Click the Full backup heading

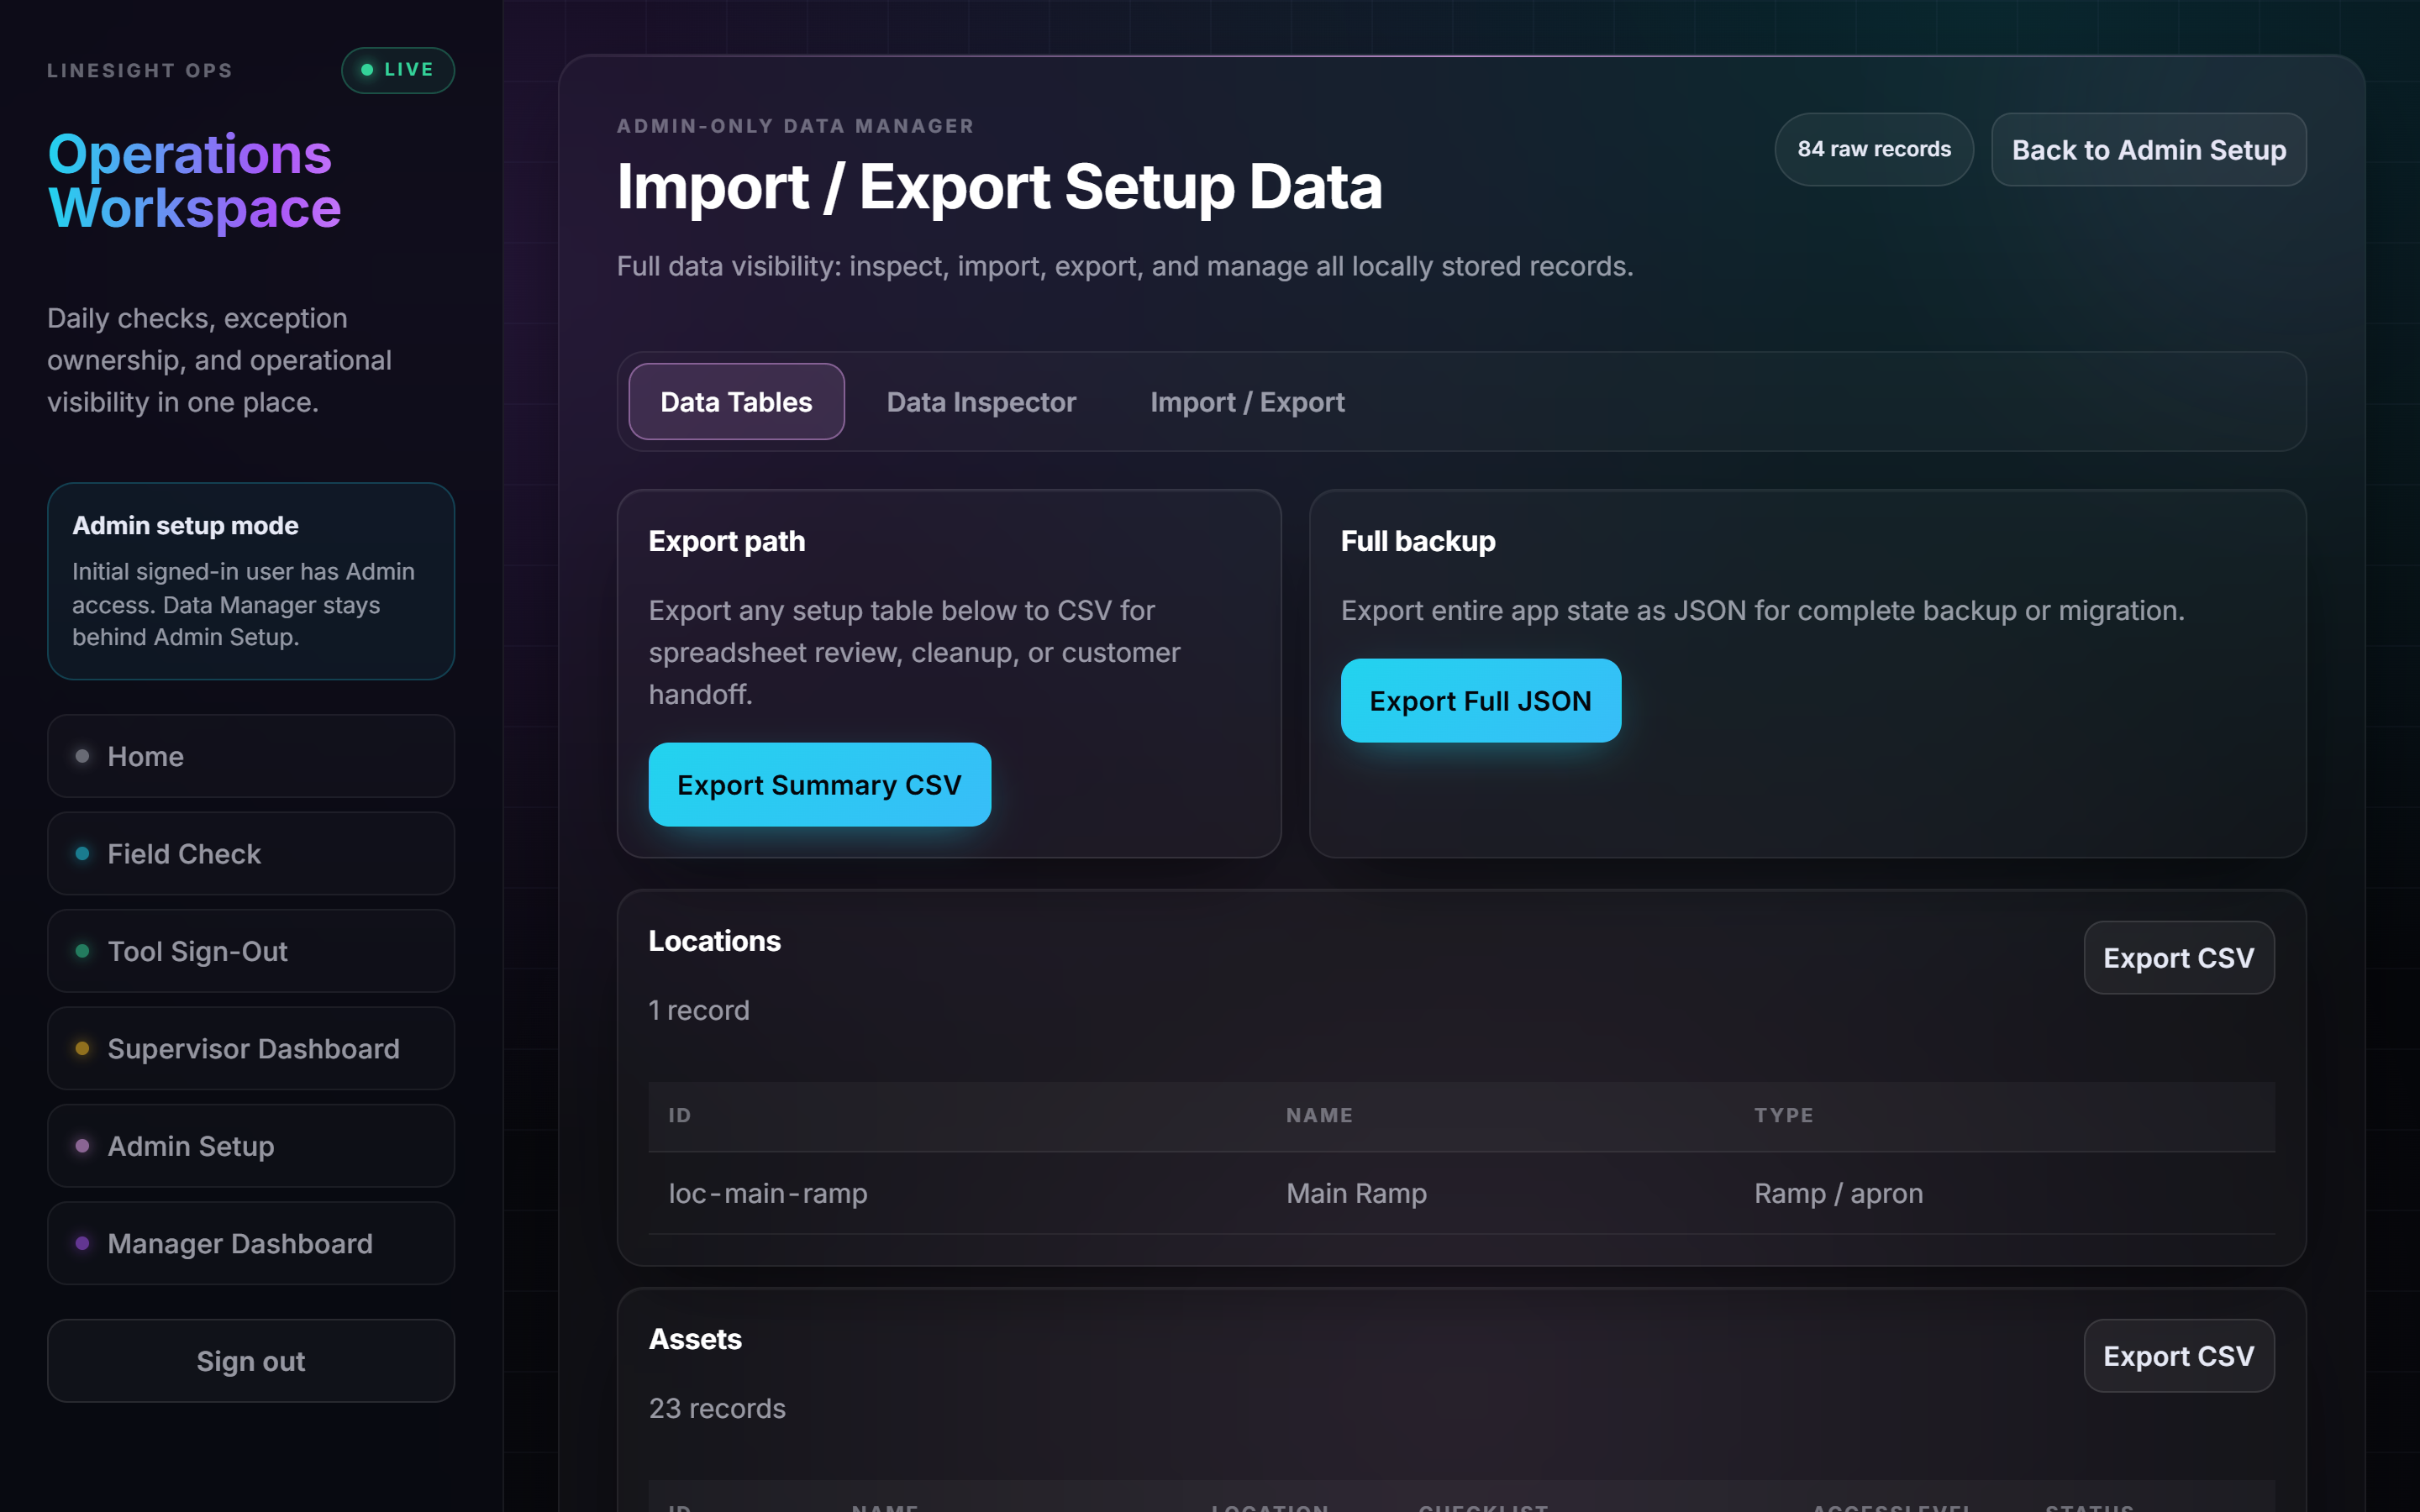[1417, 541]
